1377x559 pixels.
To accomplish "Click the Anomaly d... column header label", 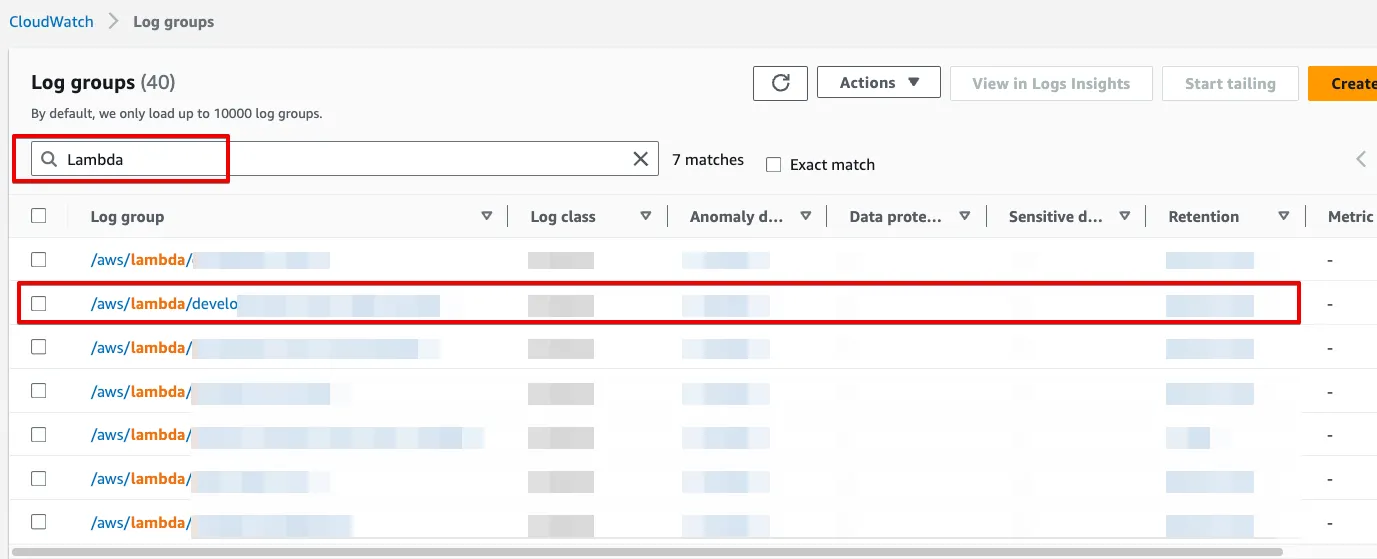I will [x=736, y=216].
